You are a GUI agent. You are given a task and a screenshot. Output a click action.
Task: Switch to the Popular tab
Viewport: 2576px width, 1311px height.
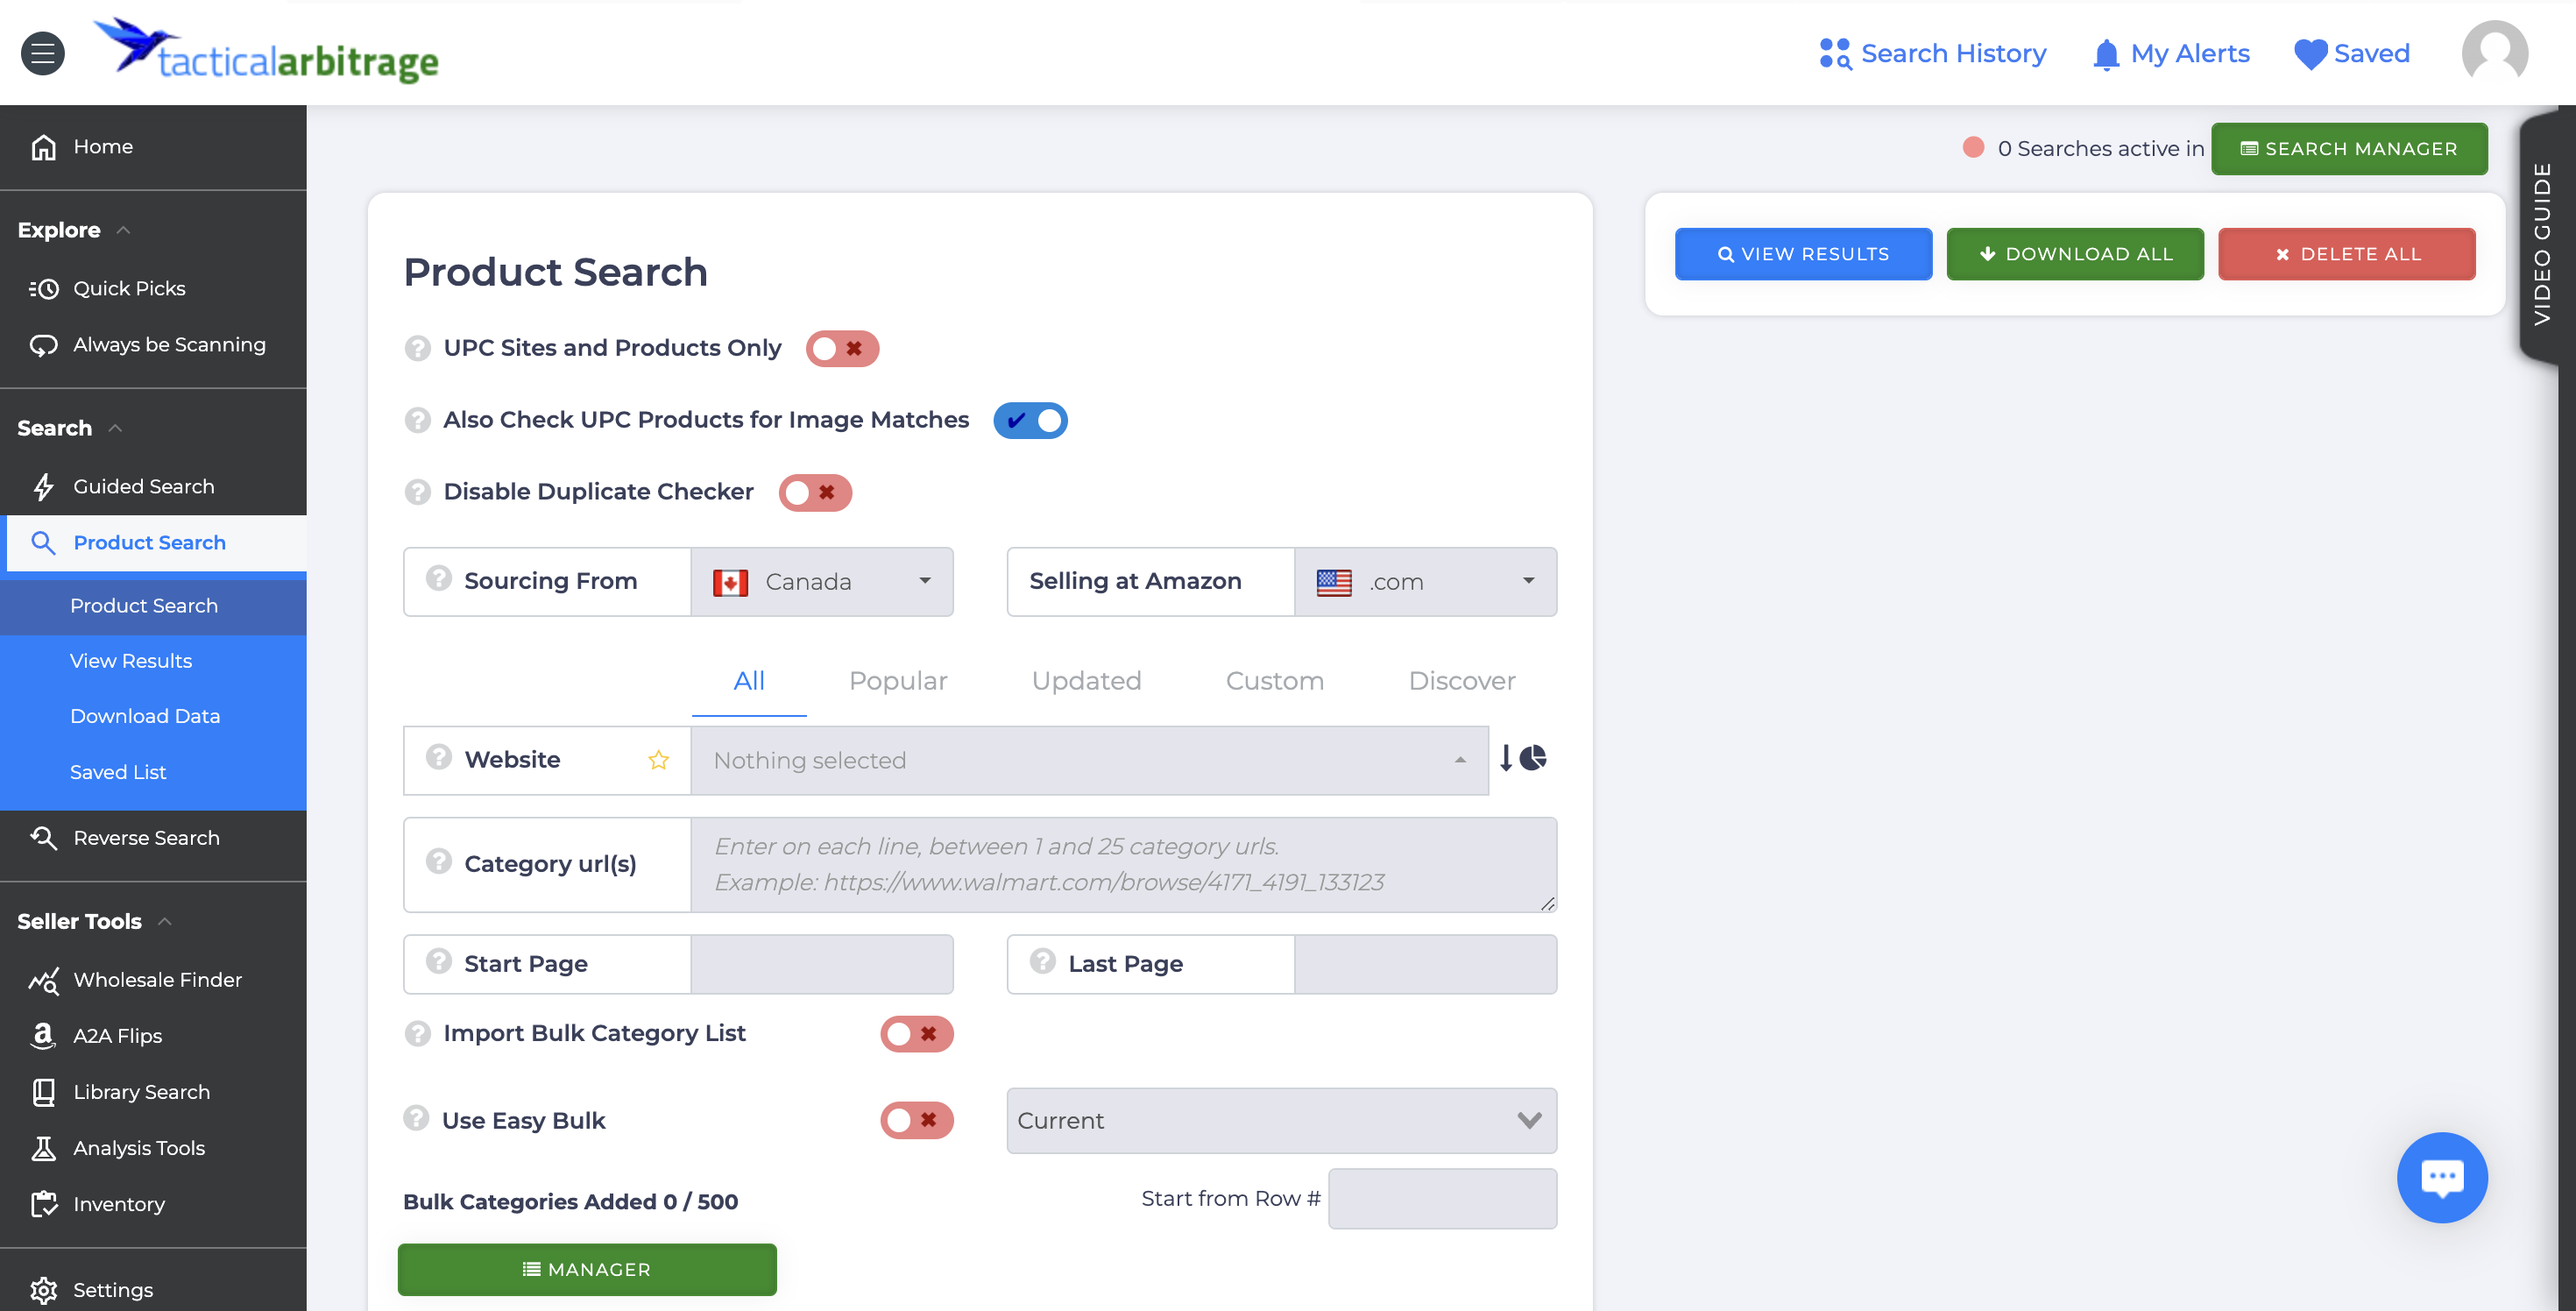click(x=898, y=681)
